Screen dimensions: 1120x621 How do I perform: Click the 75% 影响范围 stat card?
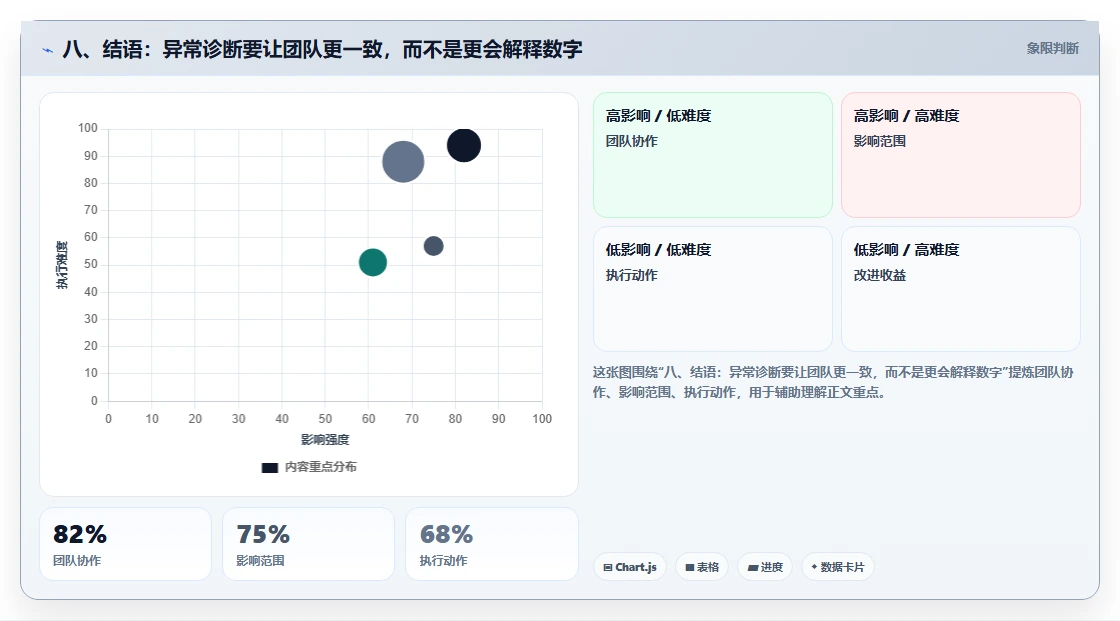click(x=309, y=544)
